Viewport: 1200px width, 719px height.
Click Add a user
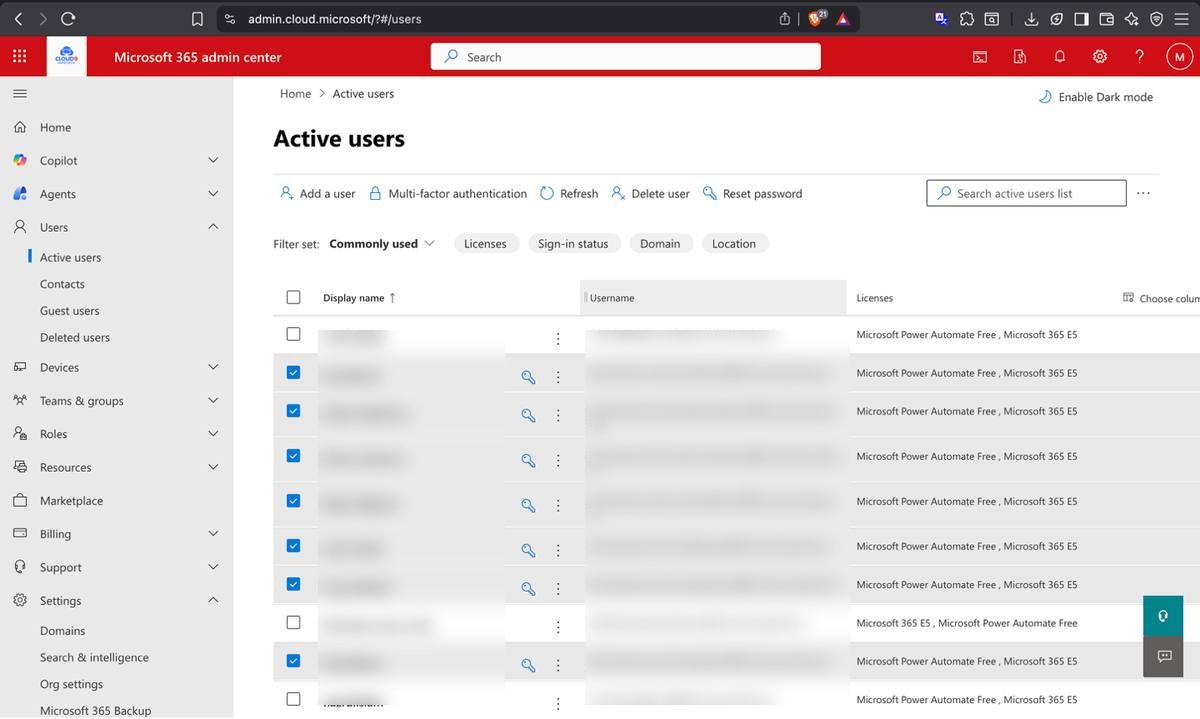317,193
